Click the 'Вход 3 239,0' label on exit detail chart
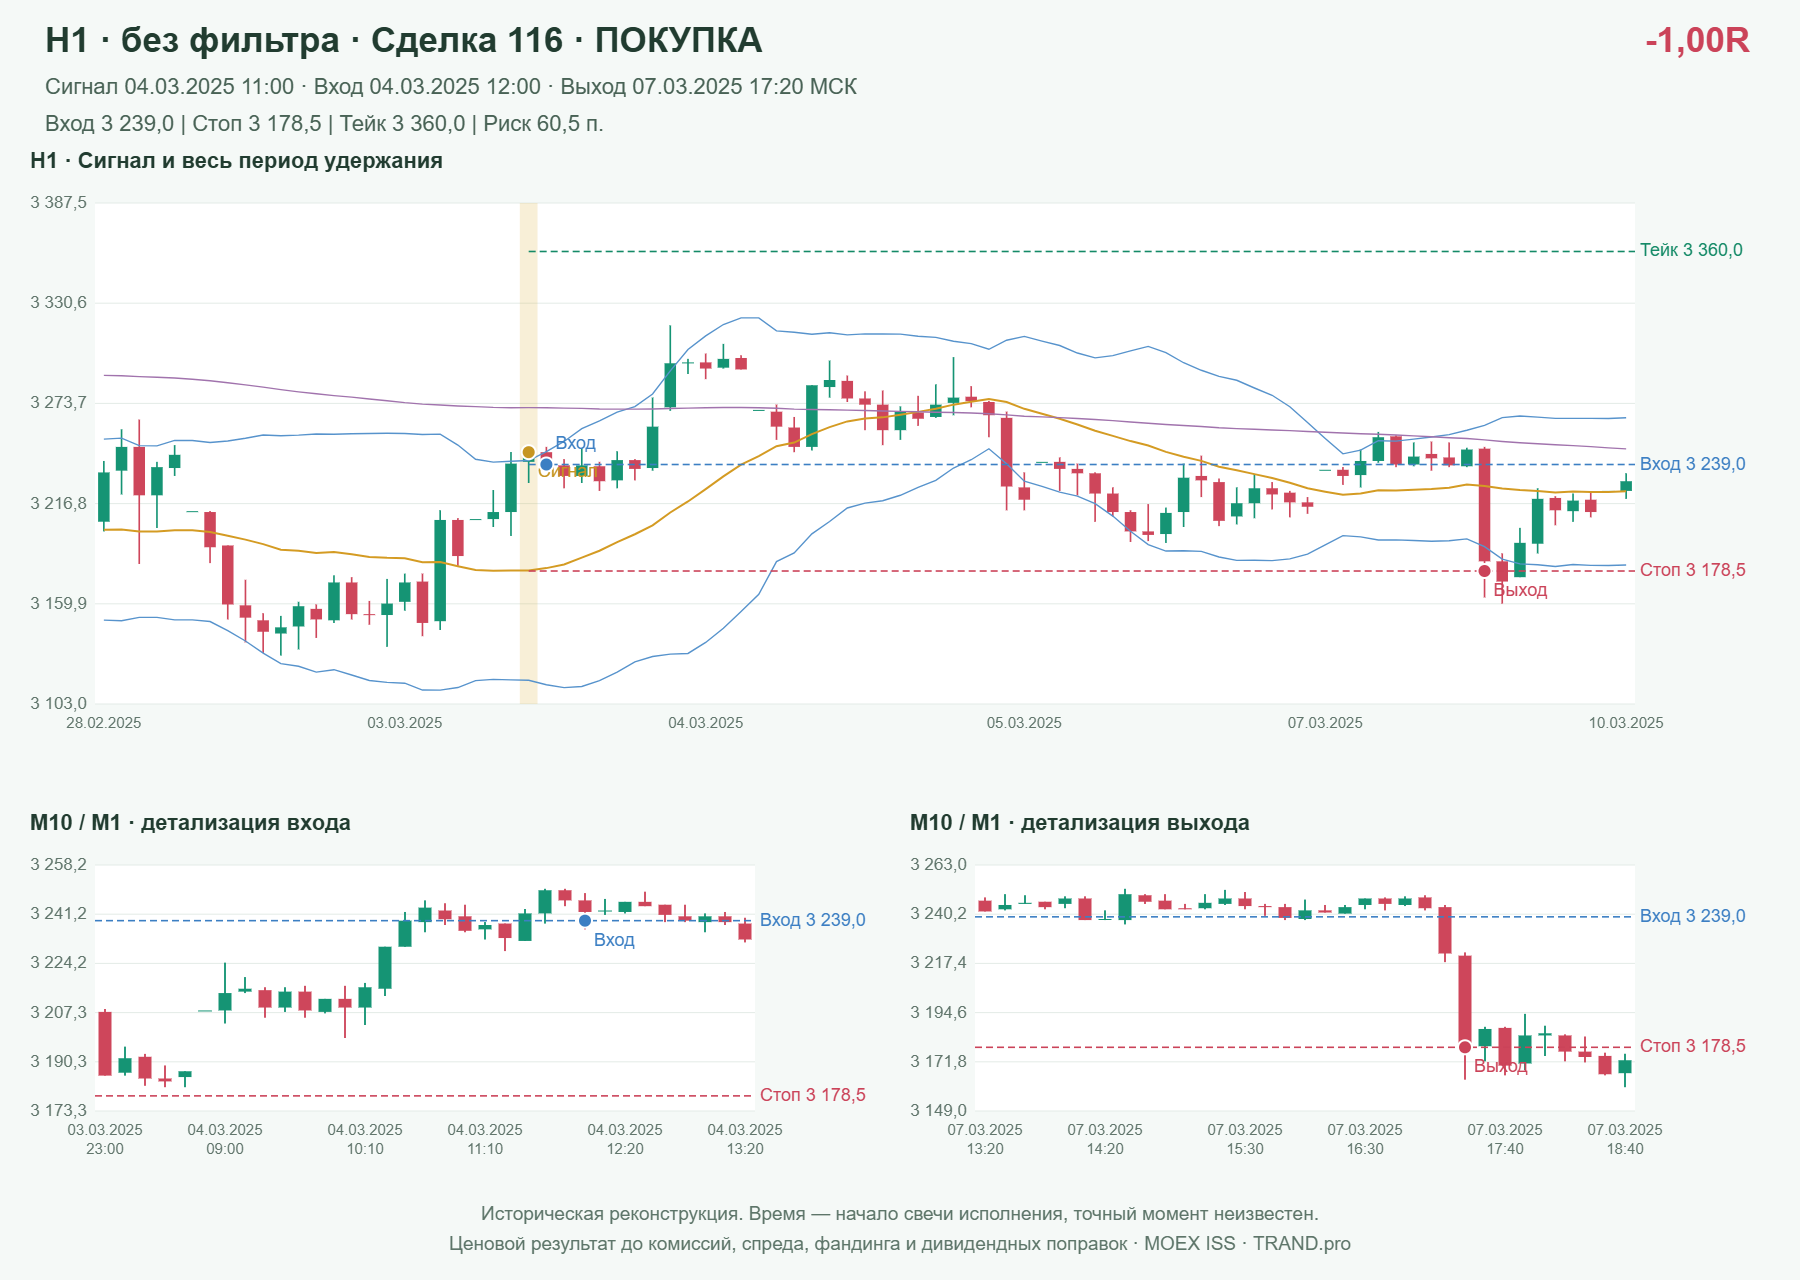1800x1280 pixels. pos(1693,916)
